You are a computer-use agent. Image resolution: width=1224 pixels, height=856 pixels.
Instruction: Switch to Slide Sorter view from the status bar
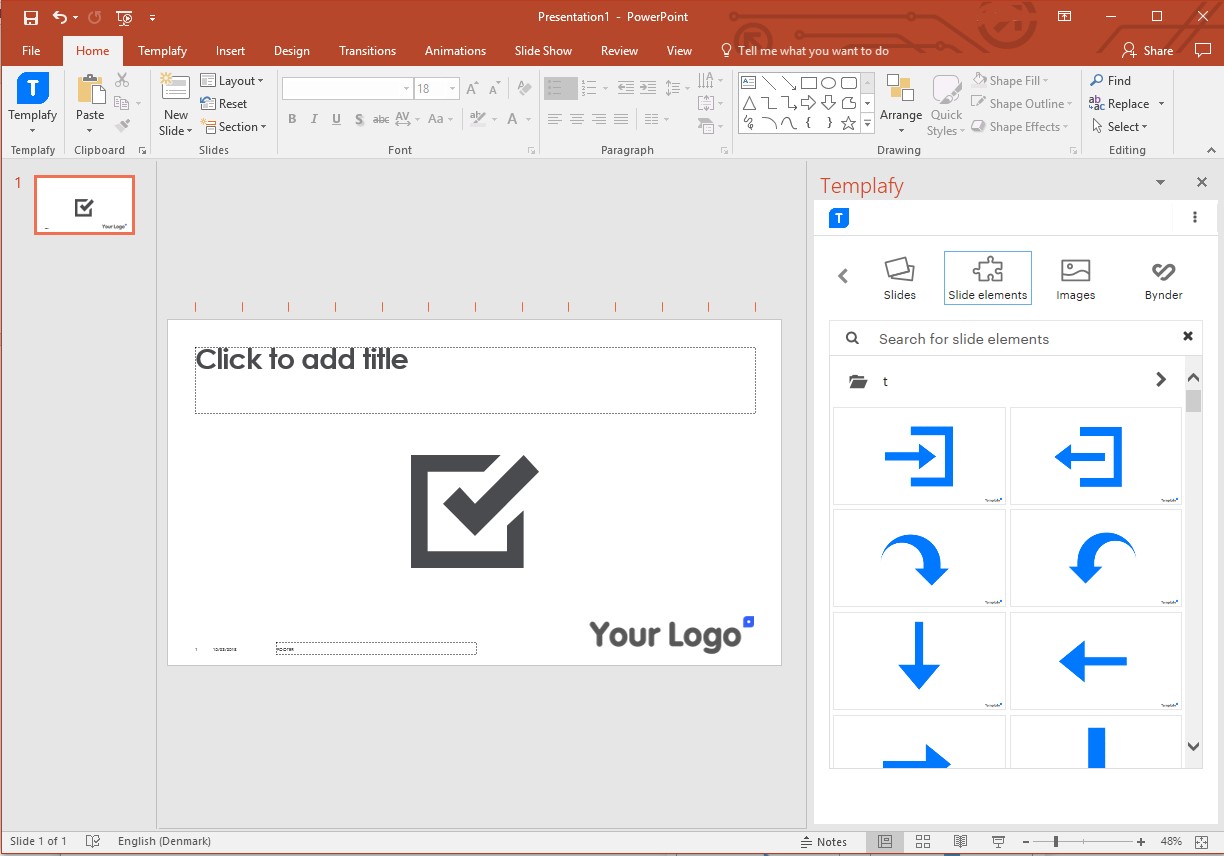pos(923,841)
